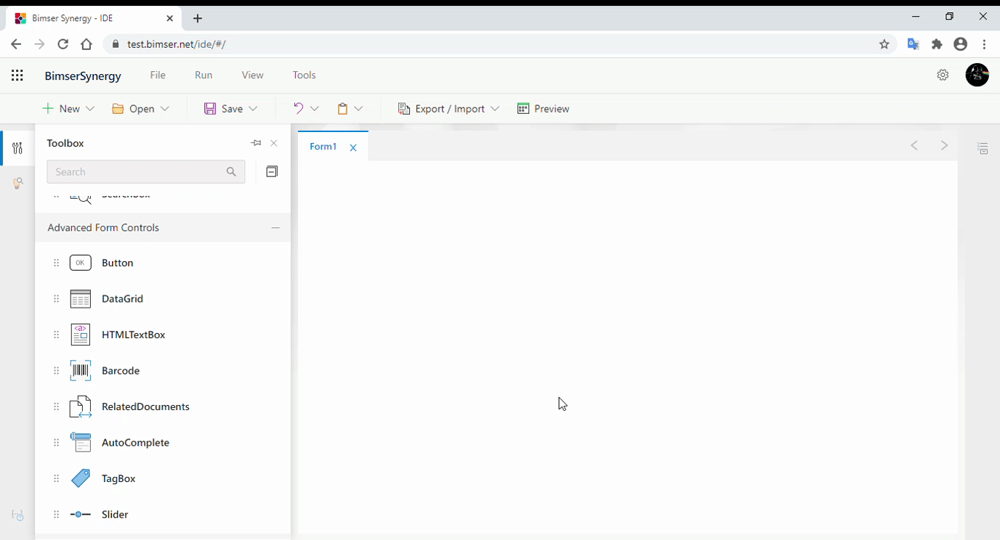Screen dimensions: 1000x540
Task: Click the HTMLTextBox control icon
Action: tap(81, 335)
